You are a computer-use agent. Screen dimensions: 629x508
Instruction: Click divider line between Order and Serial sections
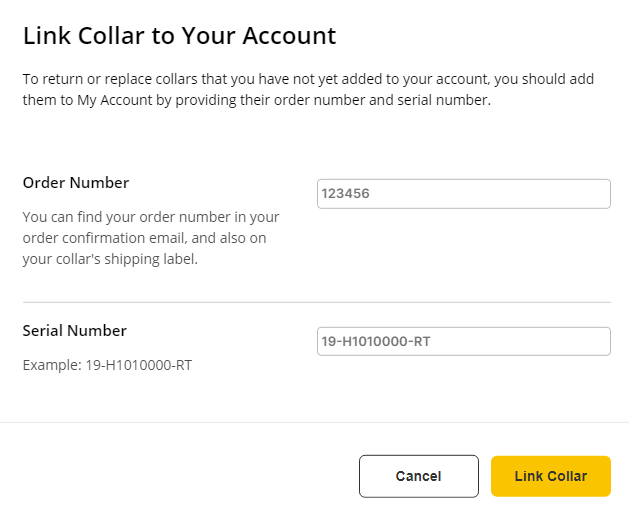(x=316, y=302)
